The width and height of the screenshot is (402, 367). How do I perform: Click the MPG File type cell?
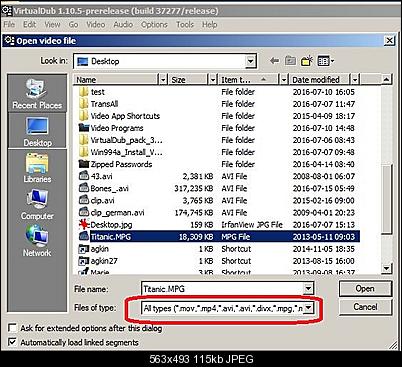(236, 237)
